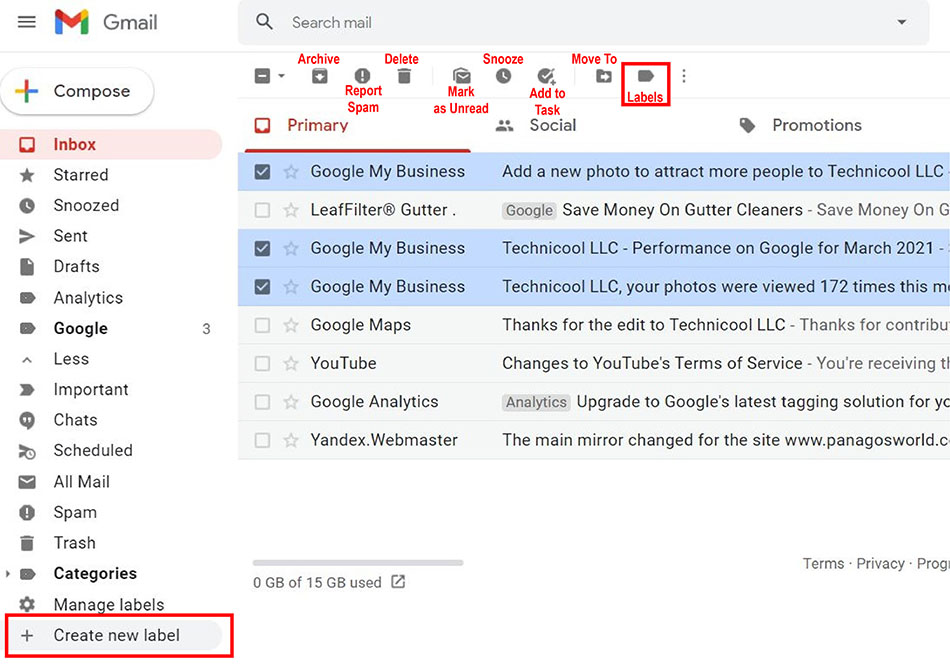Click the Compose button
Viewport: 950px width, 668px height.
click(x=78, y=91)
